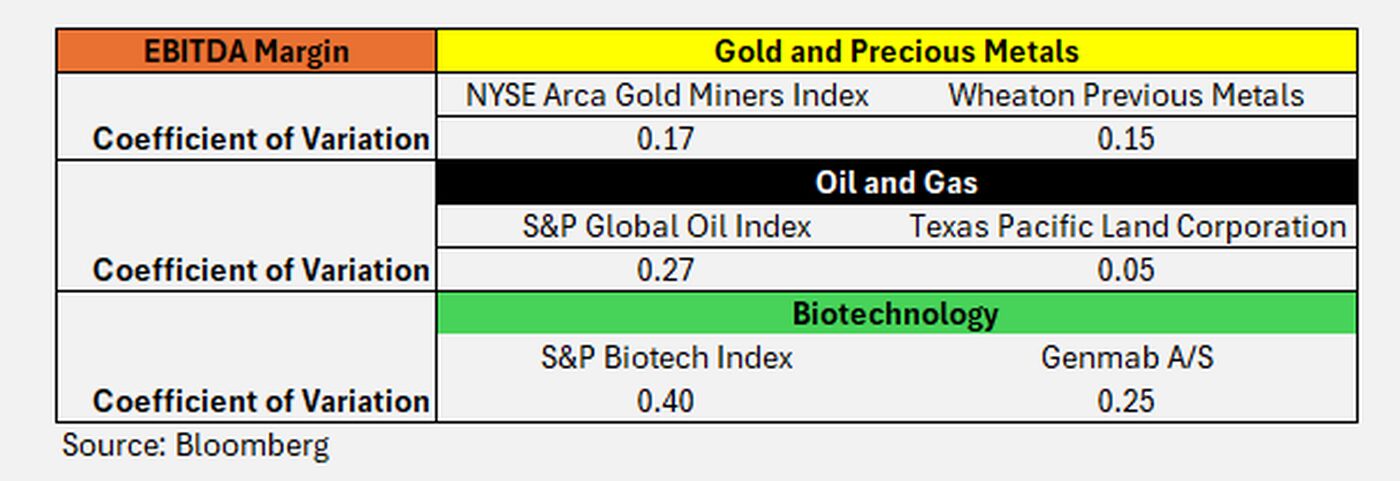This screenshot has height=481, width=1400.
Task: Select the Wheaton Previous Metals cell
Action: click(x=1126, y=95)
